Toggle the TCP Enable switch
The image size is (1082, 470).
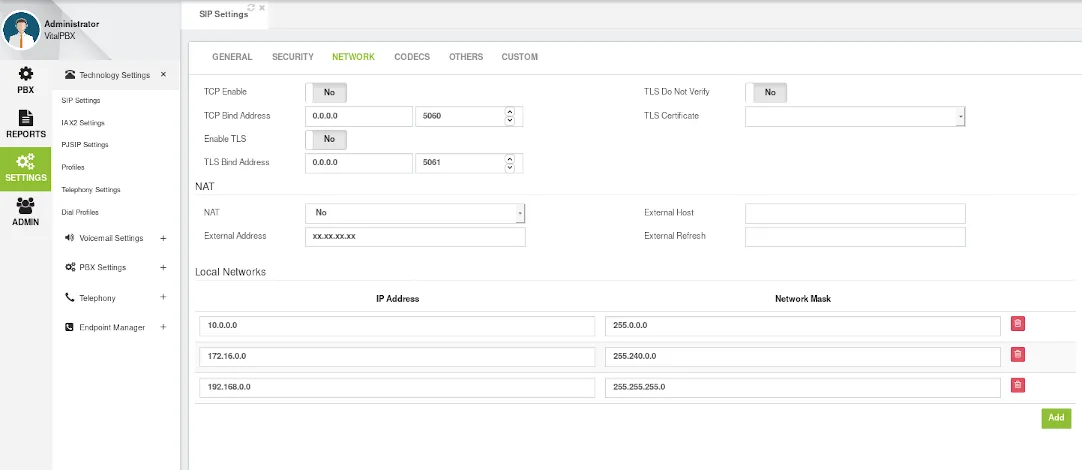[x=326, y=92]
